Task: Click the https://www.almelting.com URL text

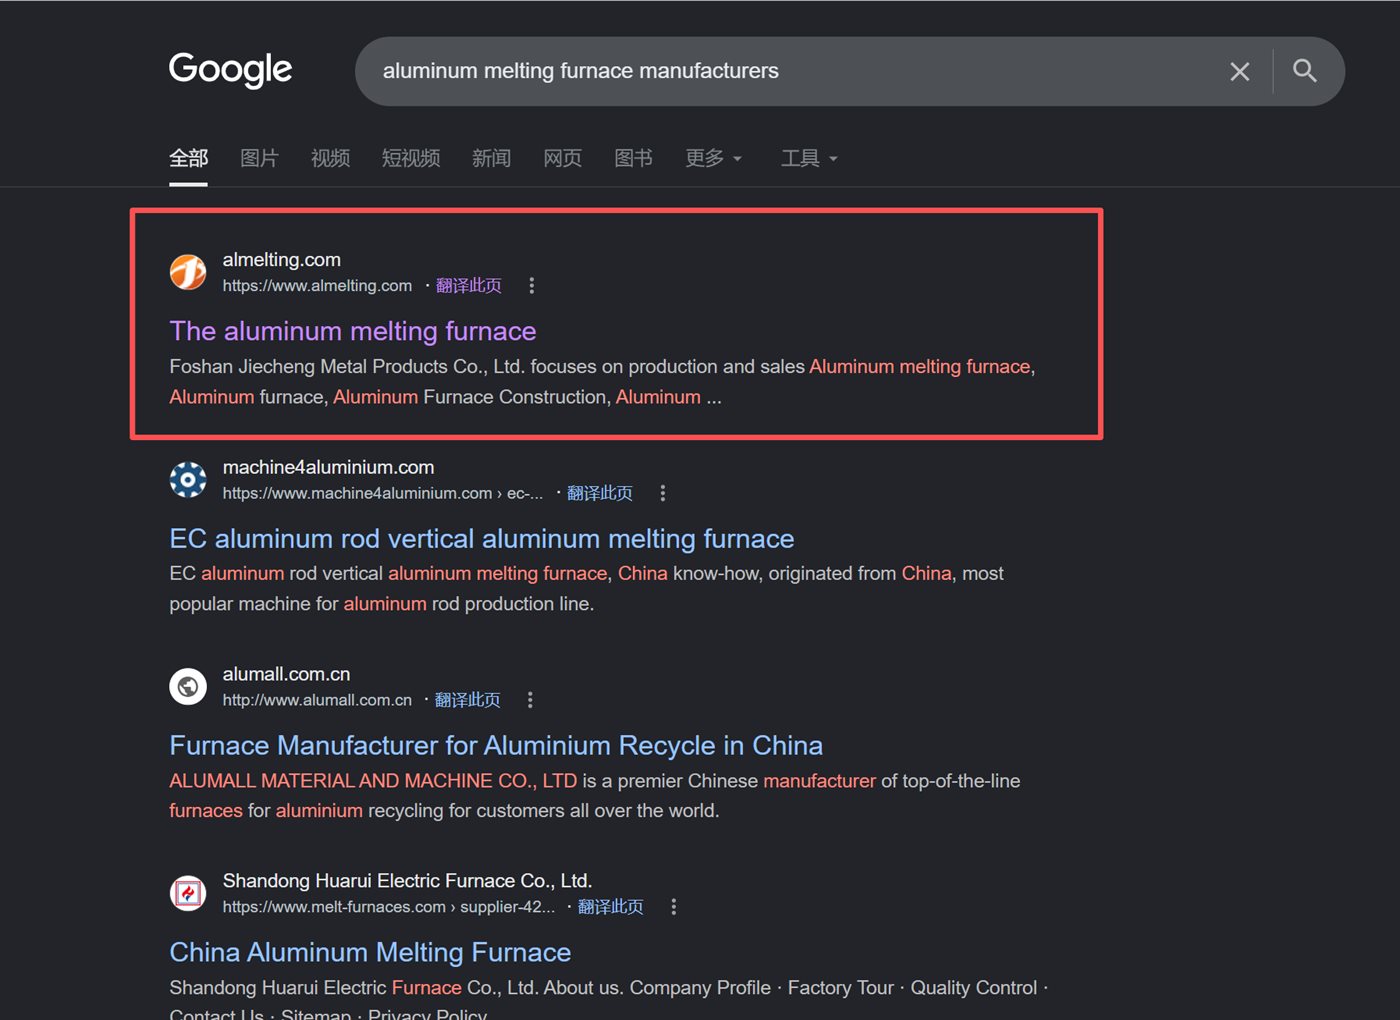Action: (317, 286)
